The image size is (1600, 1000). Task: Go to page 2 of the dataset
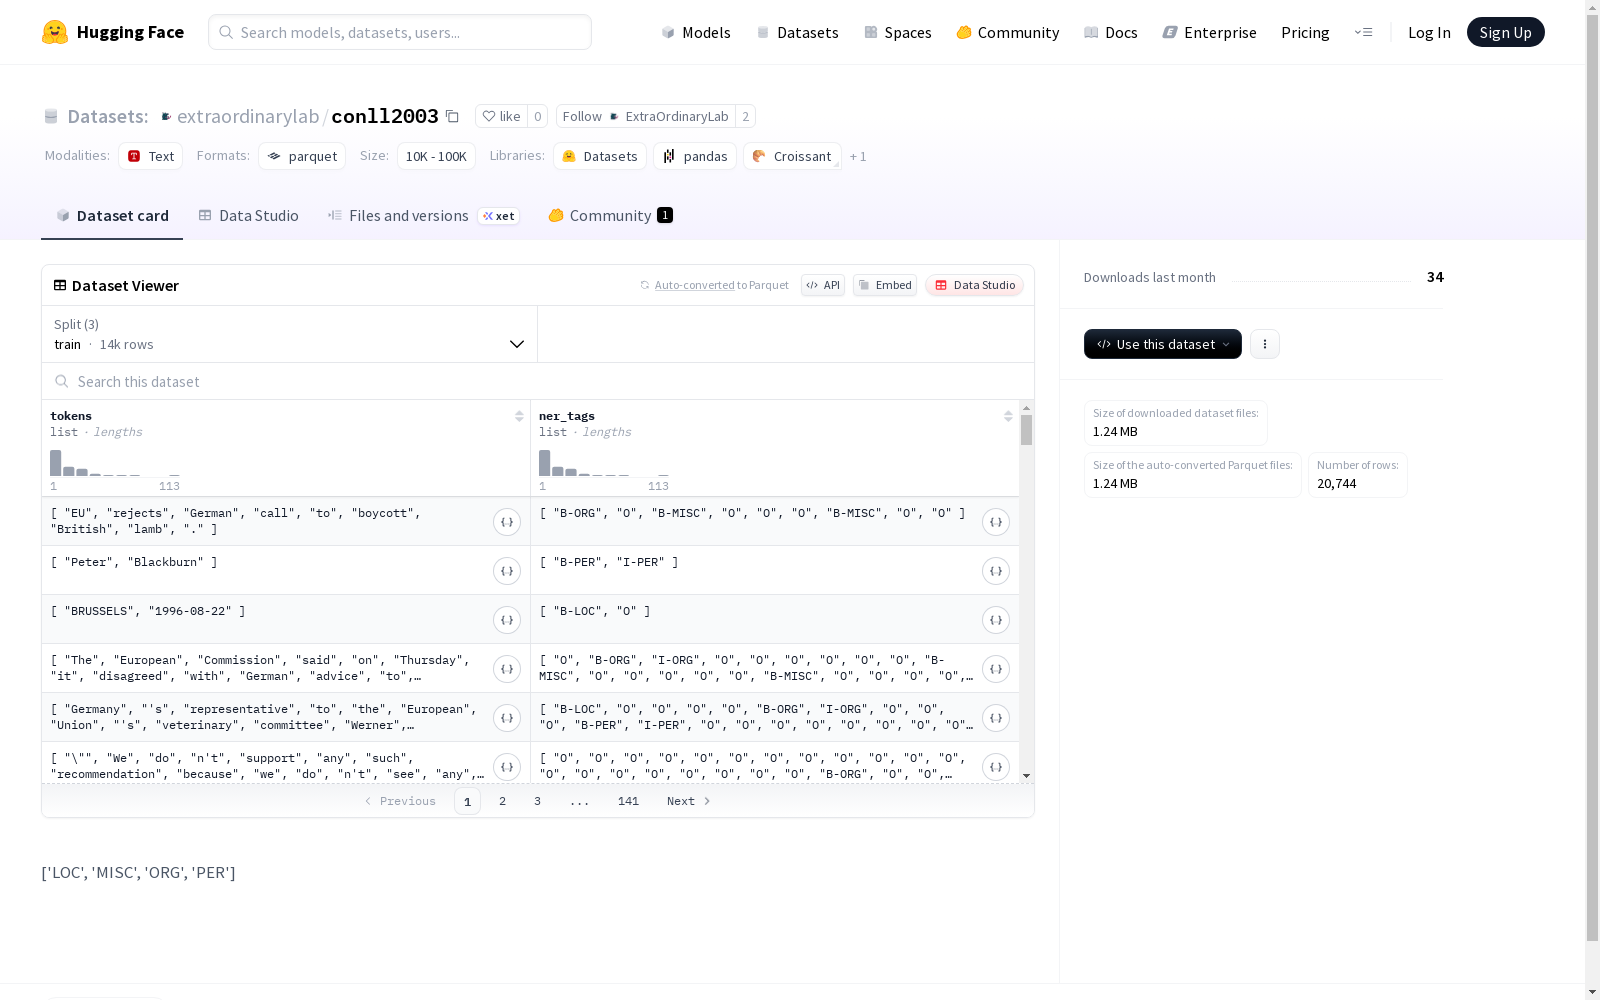pyautogui.click(x=502, y=801)
